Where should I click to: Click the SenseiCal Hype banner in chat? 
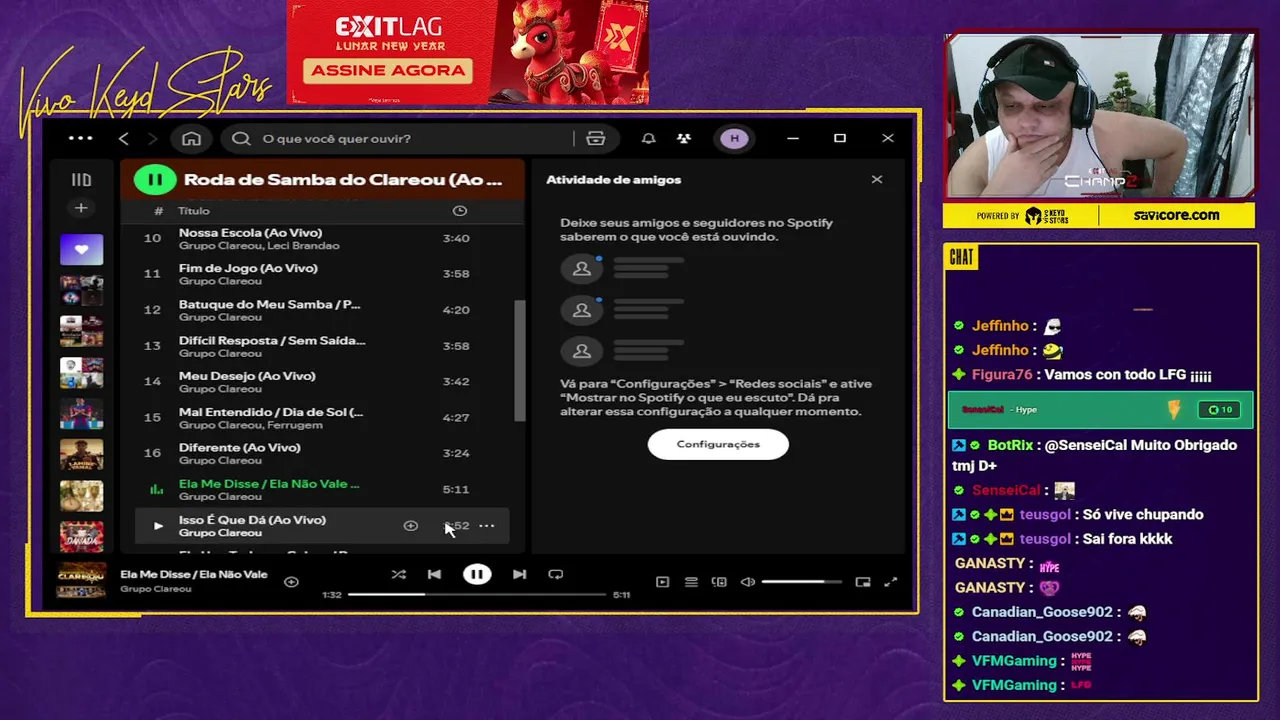[1100, 410]
